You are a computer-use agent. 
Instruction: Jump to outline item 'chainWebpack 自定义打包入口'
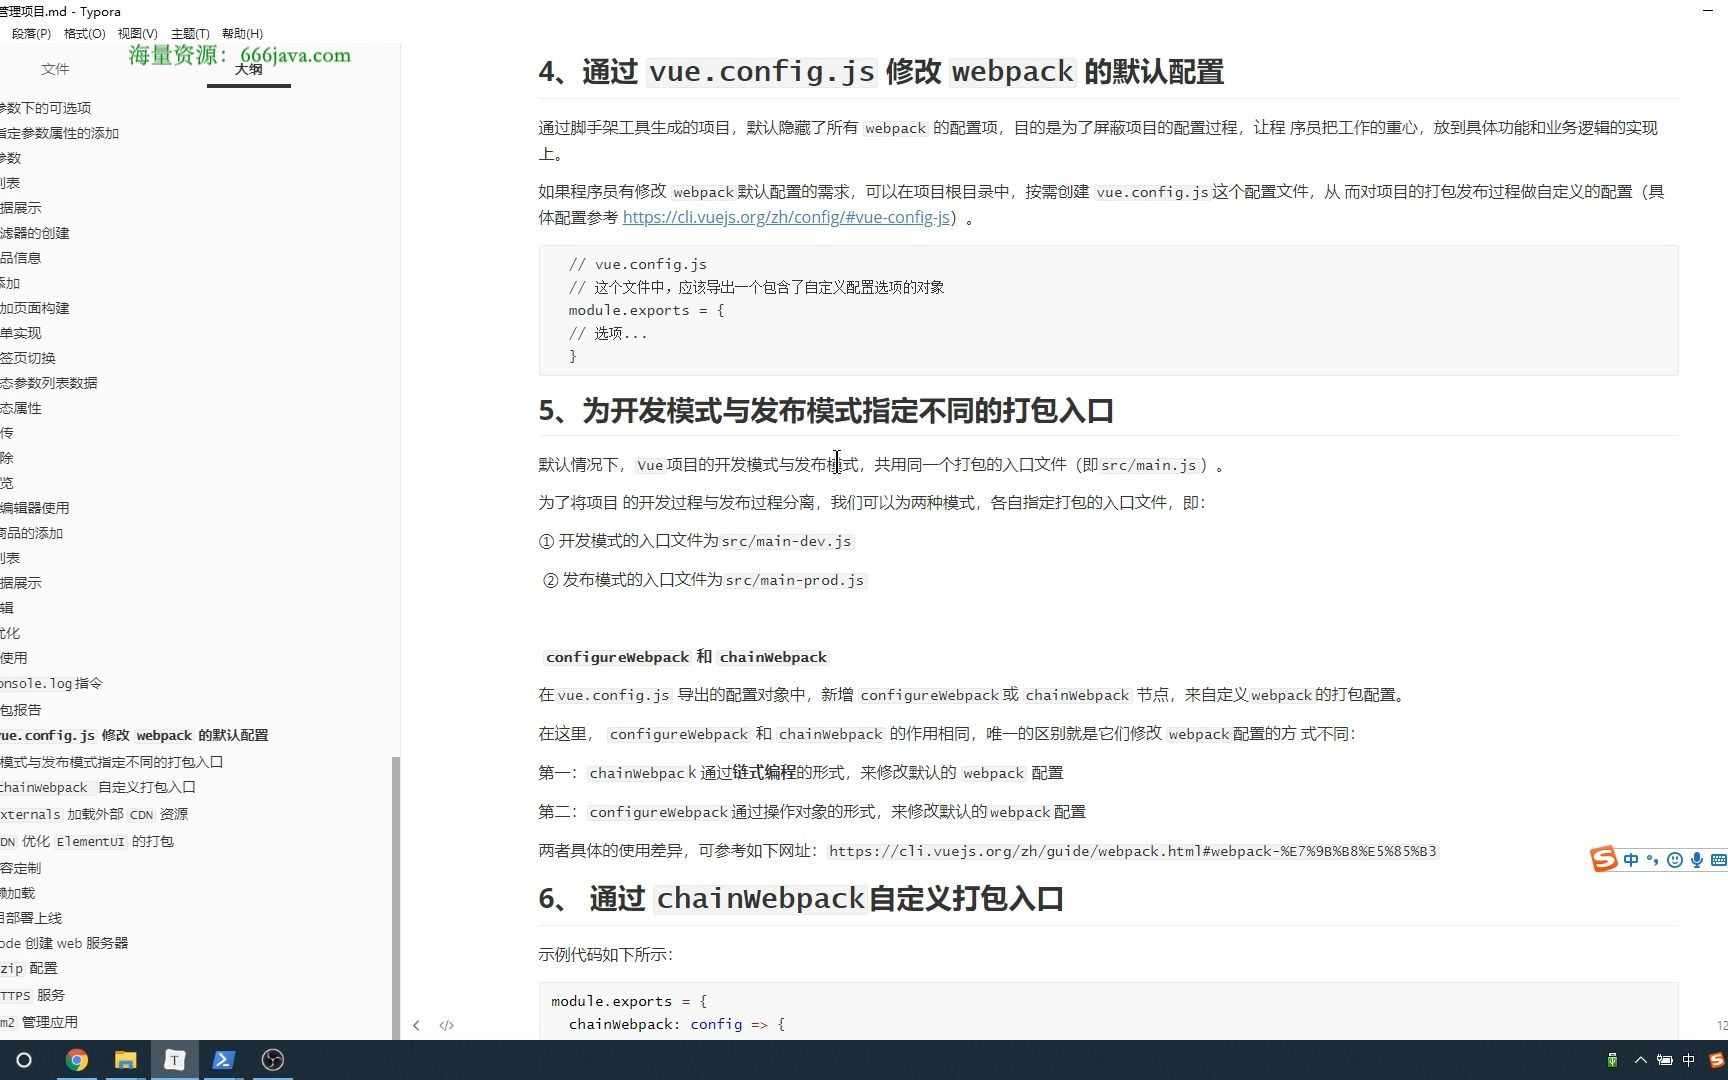point(98,788)
